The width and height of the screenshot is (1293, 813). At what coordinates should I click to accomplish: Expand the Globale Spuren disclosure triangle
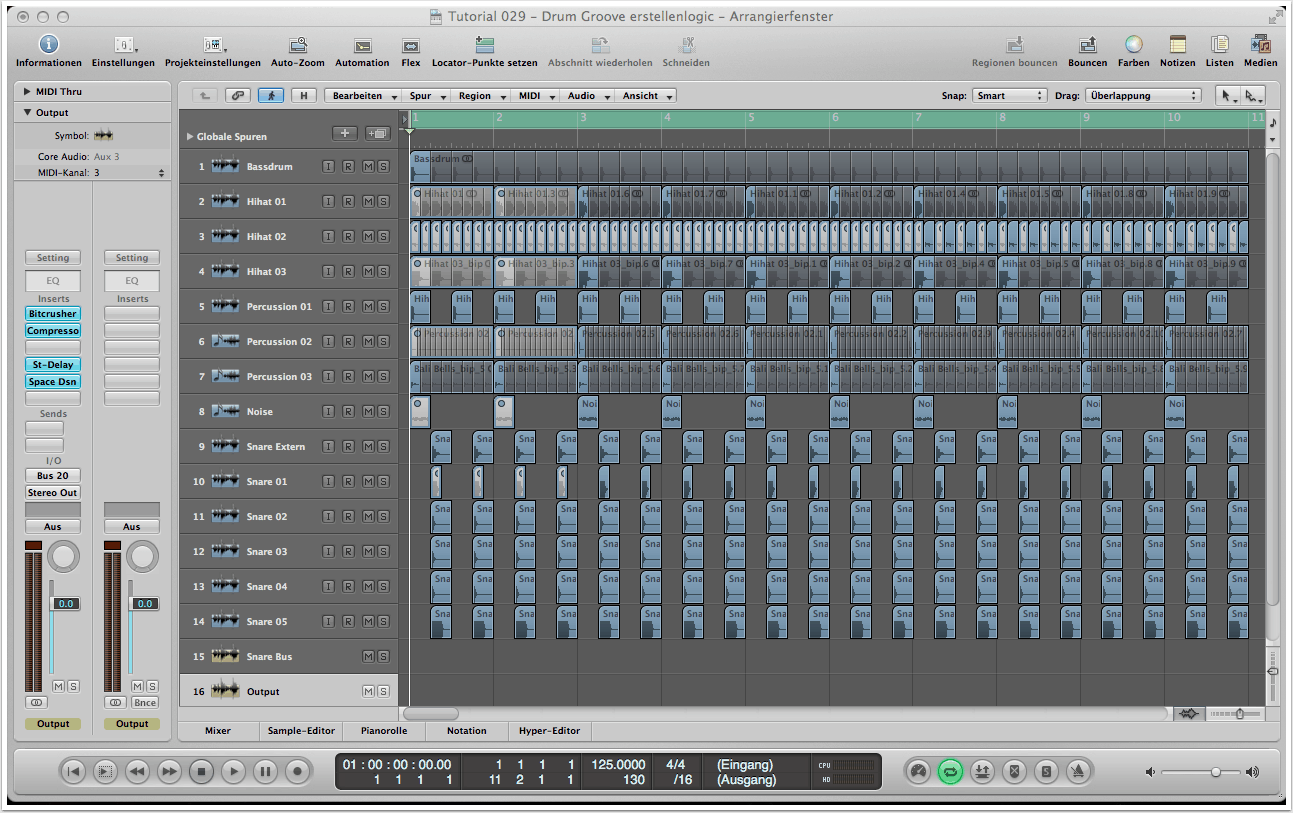(x=190, y=136)
